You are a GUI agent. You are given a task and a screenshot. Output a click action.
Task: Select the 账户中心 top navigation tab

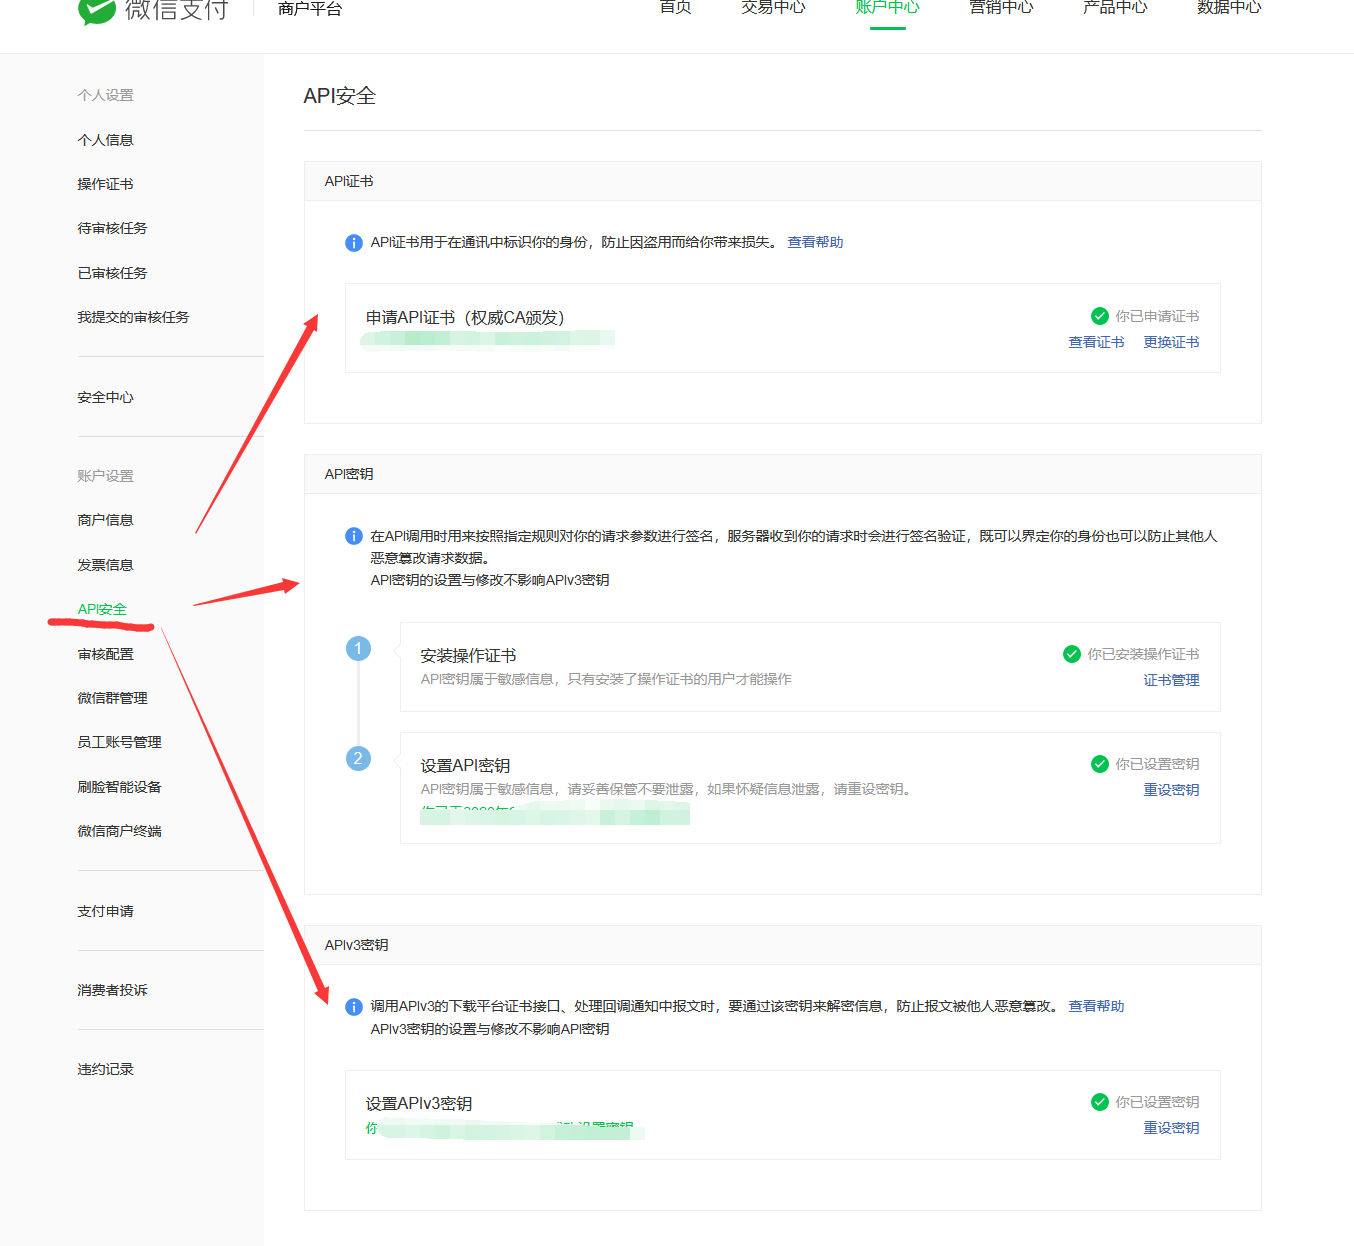[x=887, y=8]
